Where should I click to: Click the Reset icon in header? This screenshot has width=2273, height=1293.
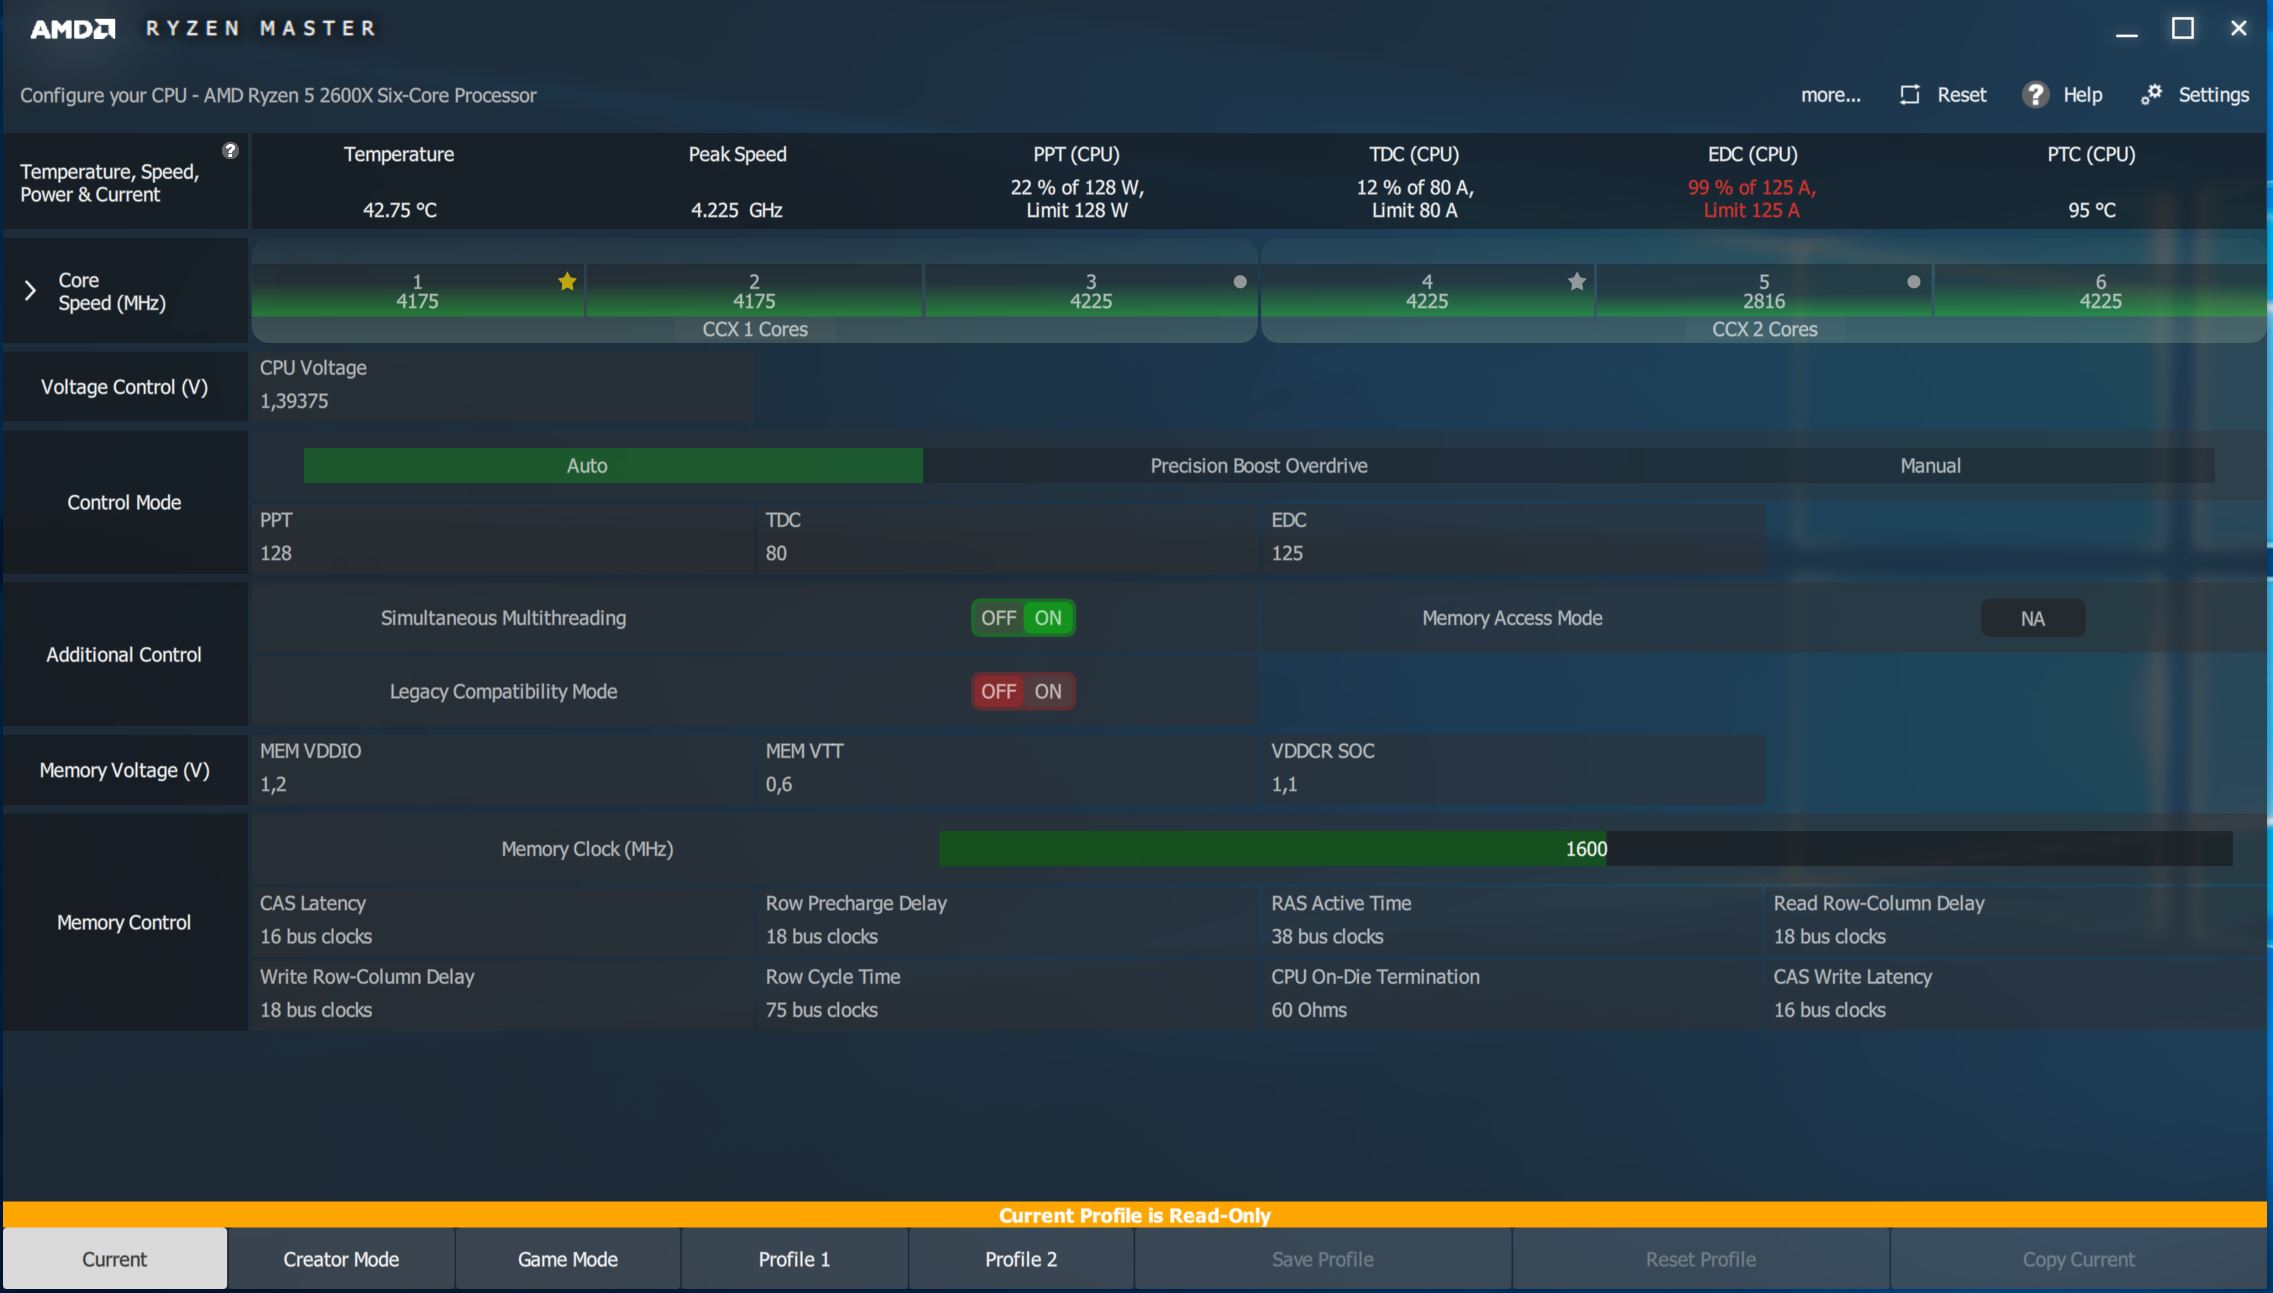[1910, 95]
